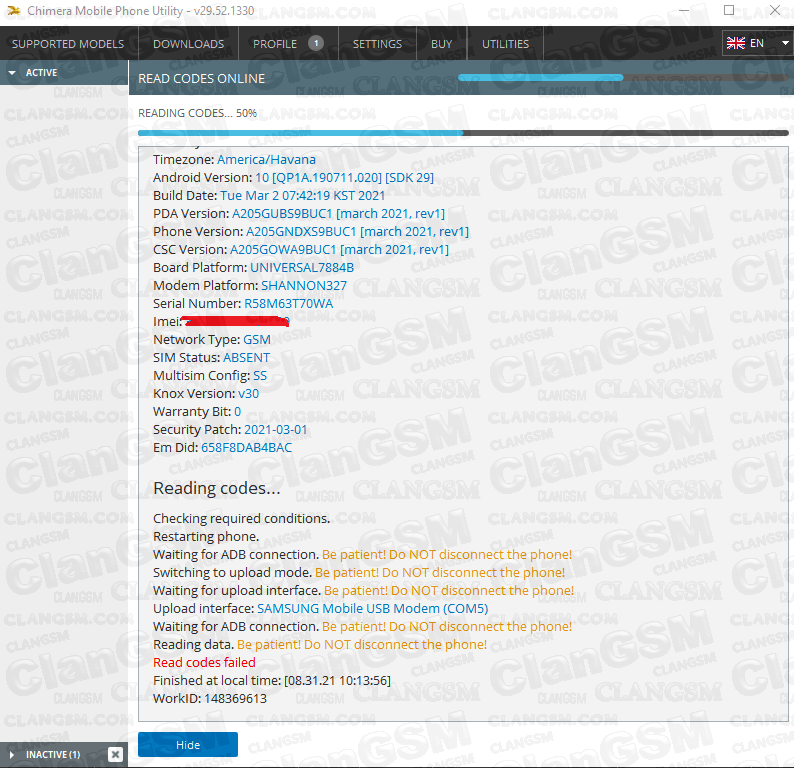Click SAMSUNG Mobile USB Modem (COM5) text
Image resolution: width=794 pixels, height=768 pixels.
coord(372,608)
